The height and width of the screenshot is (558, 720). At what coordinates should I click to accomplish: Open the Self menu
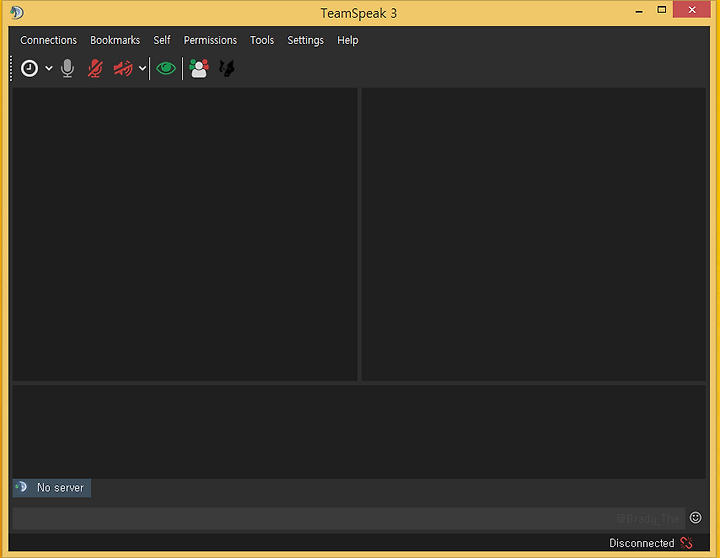click(162, 40)
